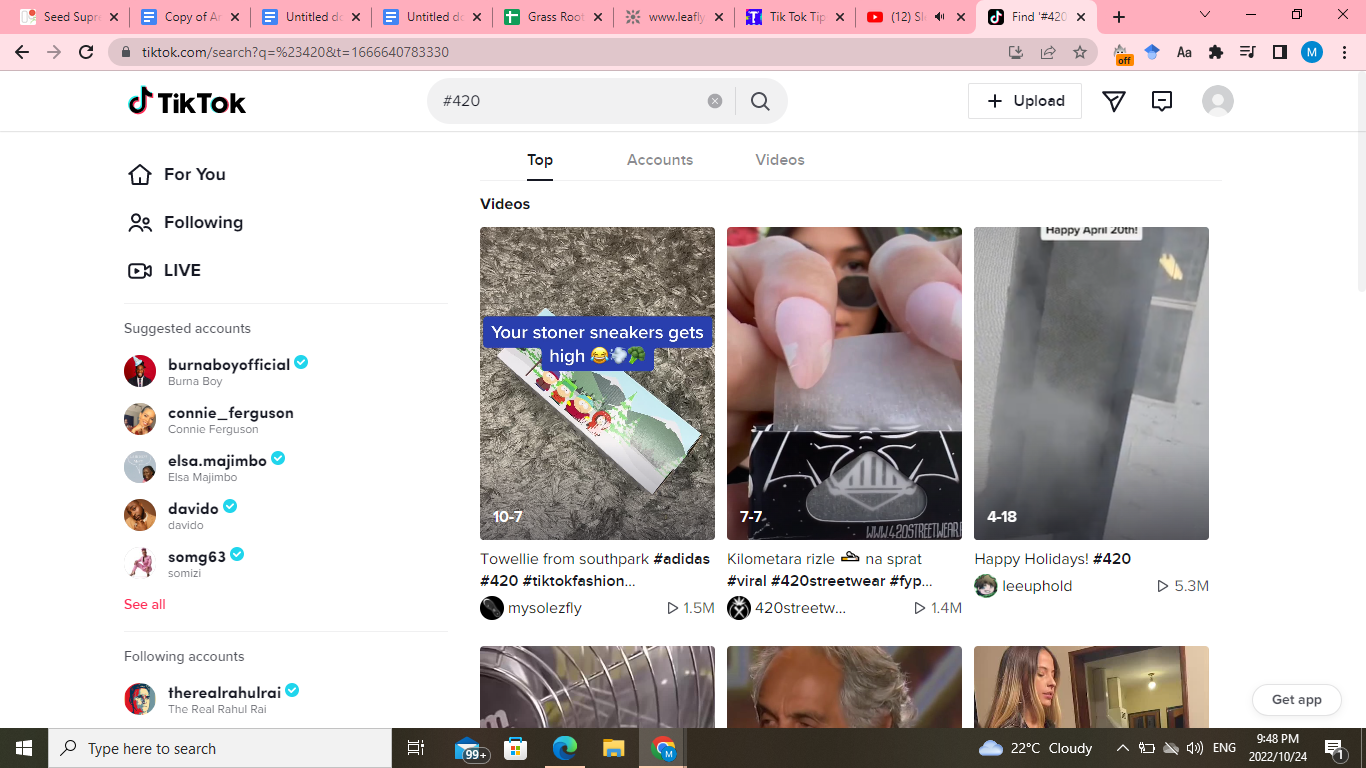
Task: Click the extension icon with 'off' badge
Action: click(x=1123, y=54)
